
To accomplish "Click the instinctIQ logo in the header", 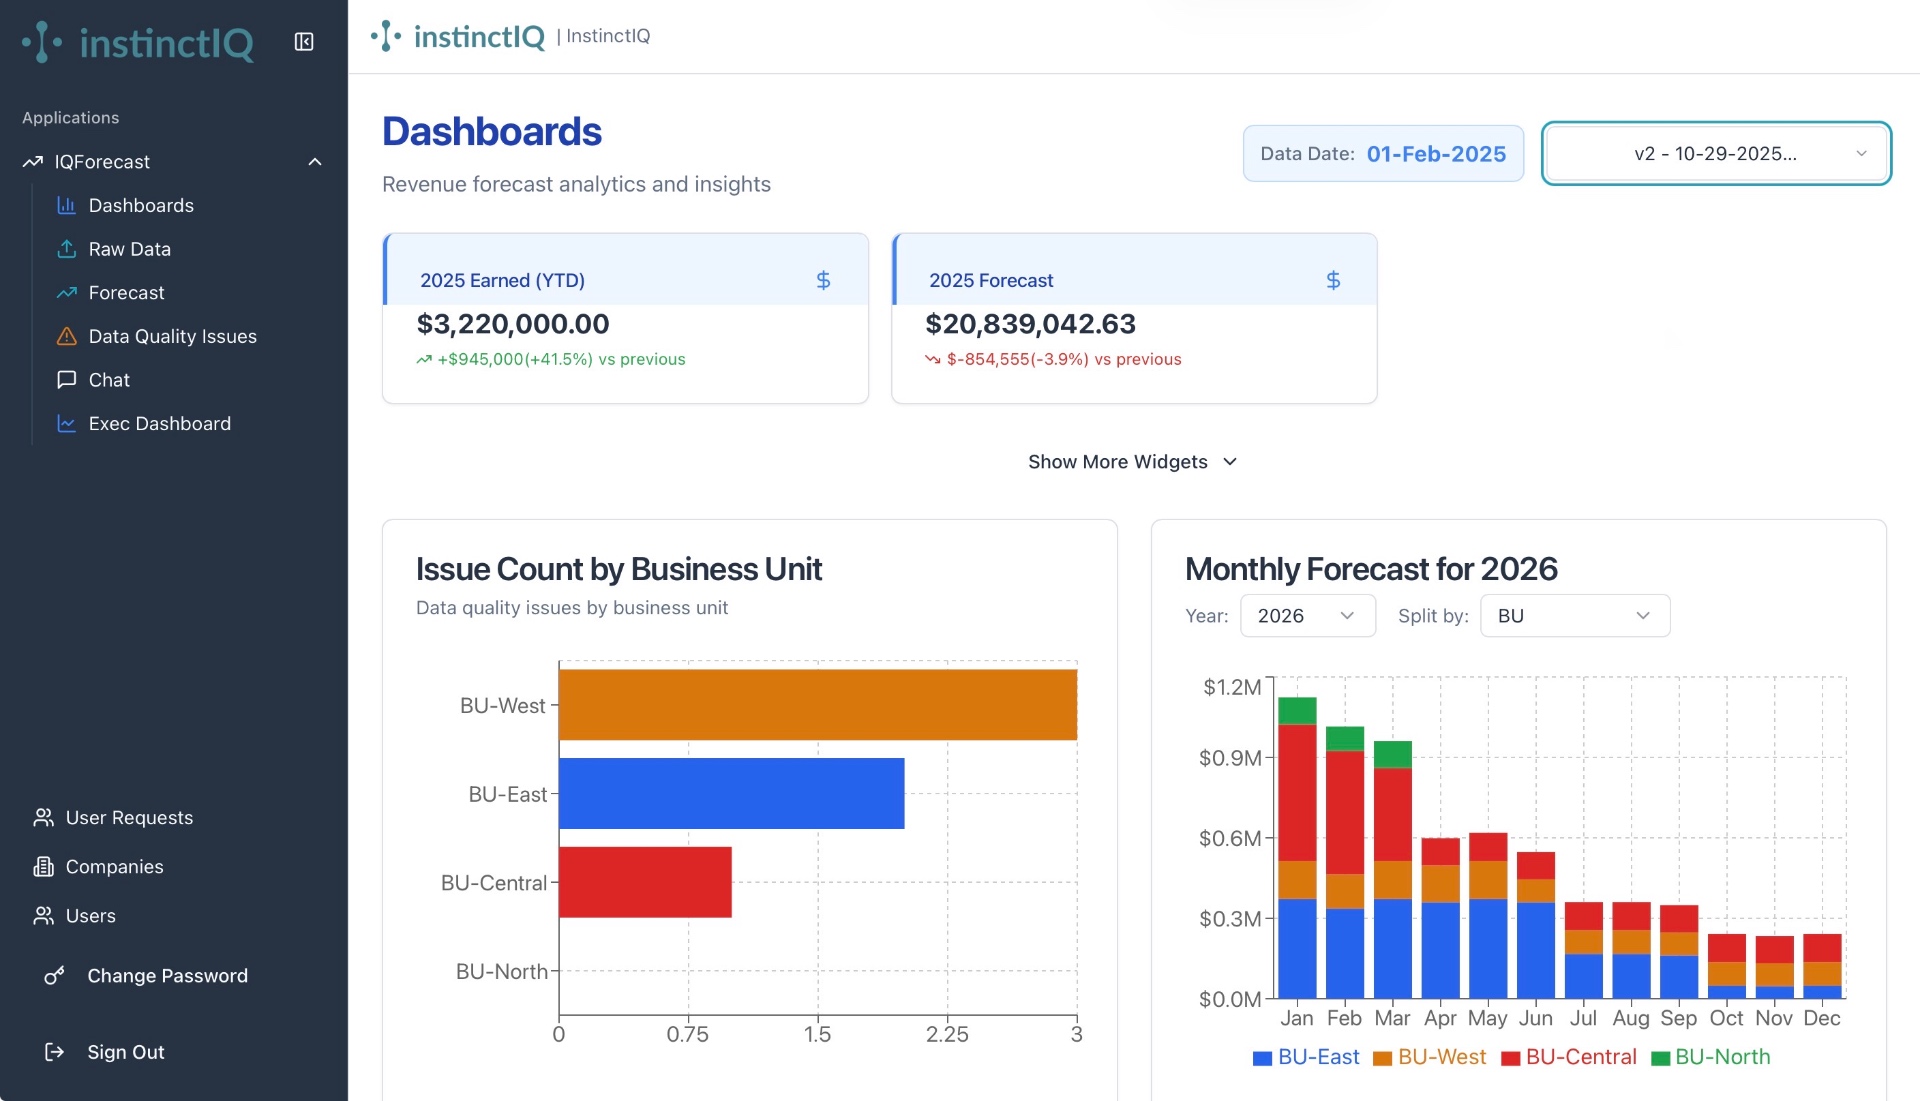I will [x=458, y=37].
